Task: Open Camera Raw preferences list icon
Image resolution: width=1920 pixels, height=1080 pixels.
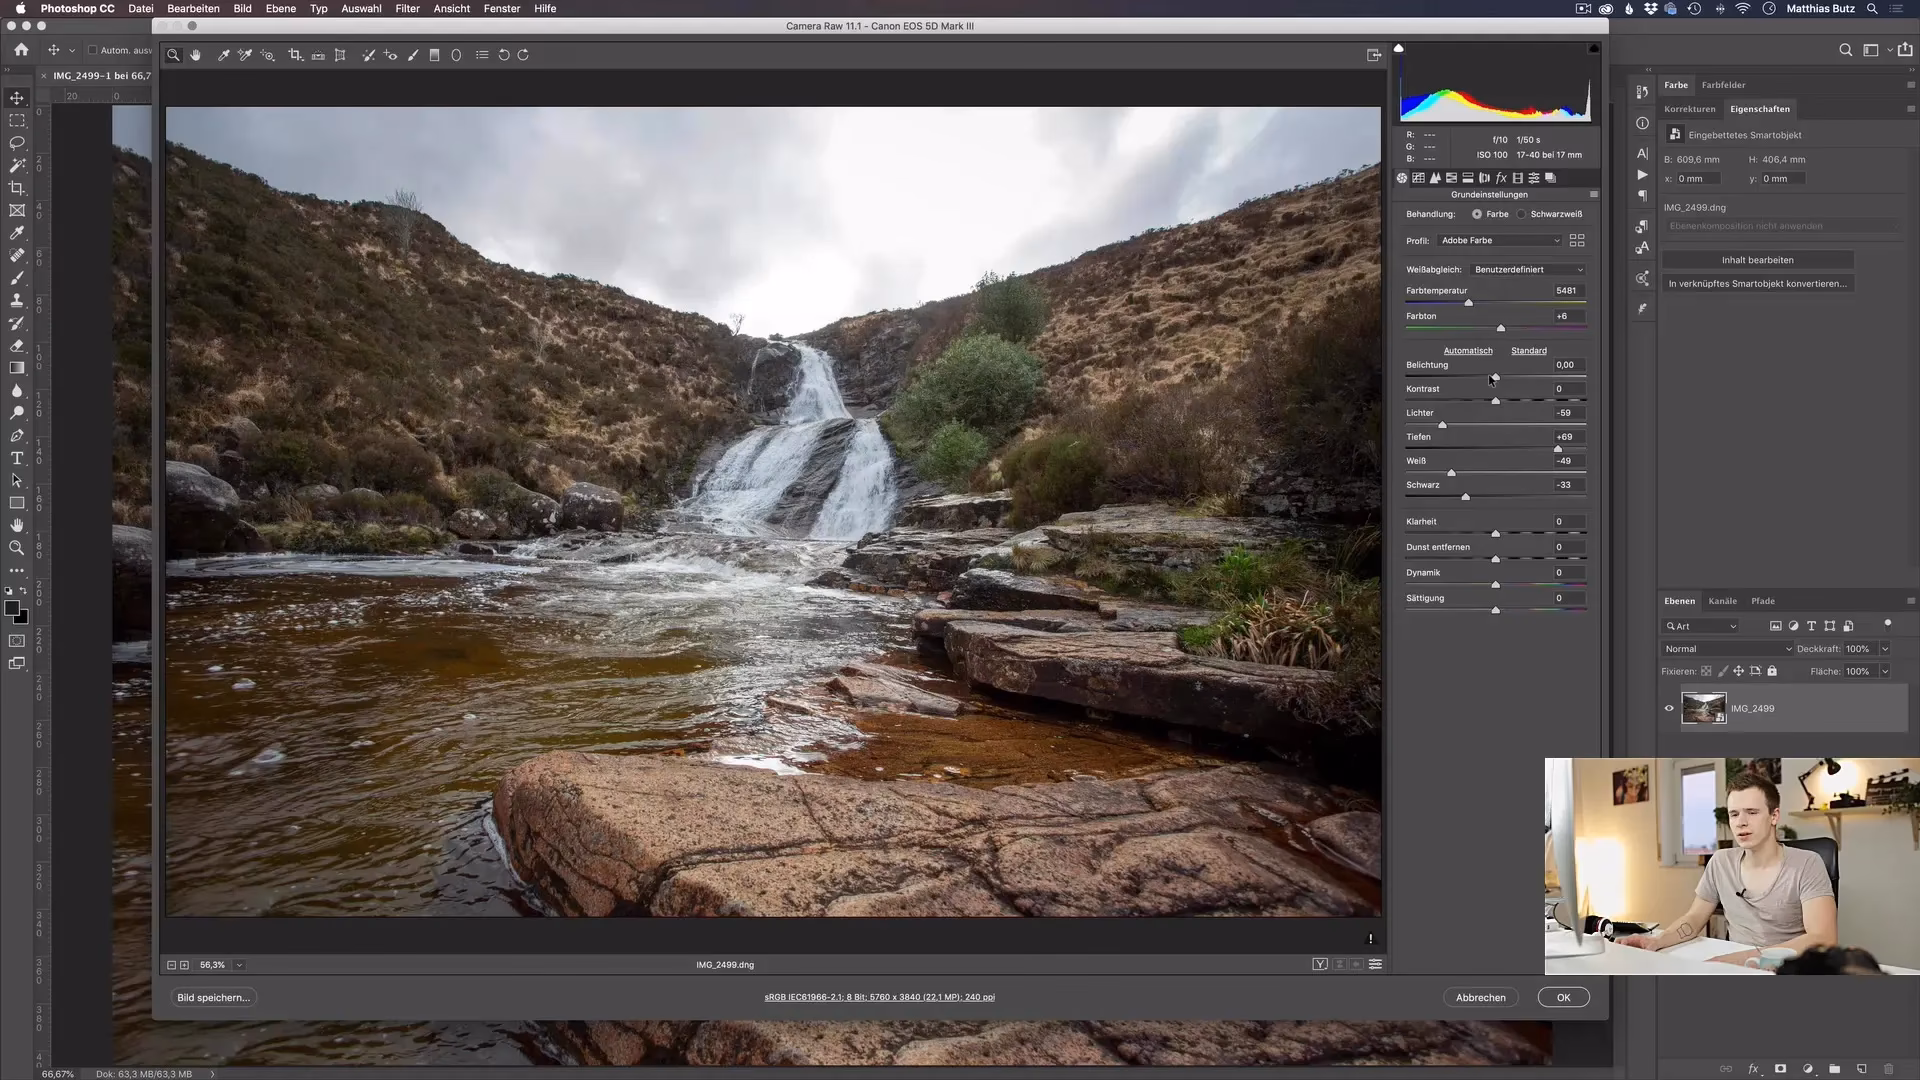Action: tap(482, 55)
